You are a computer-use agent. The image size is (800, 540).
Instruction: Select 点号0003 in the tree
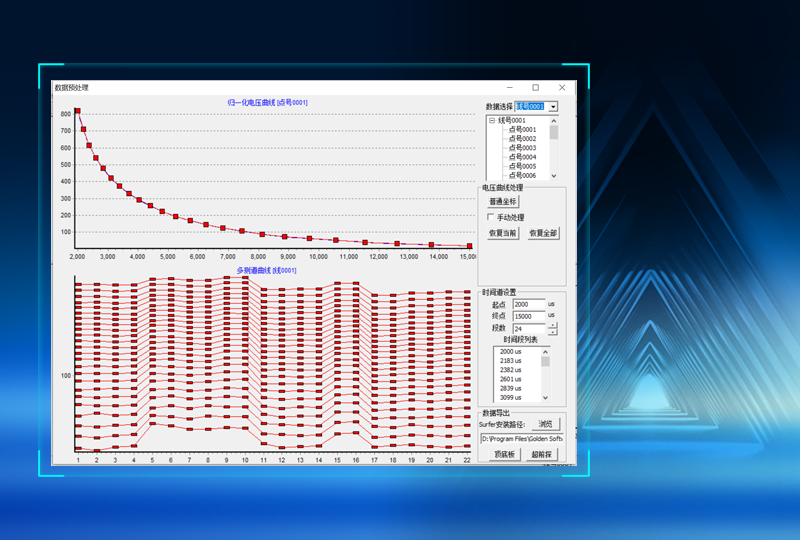(522, 148)
